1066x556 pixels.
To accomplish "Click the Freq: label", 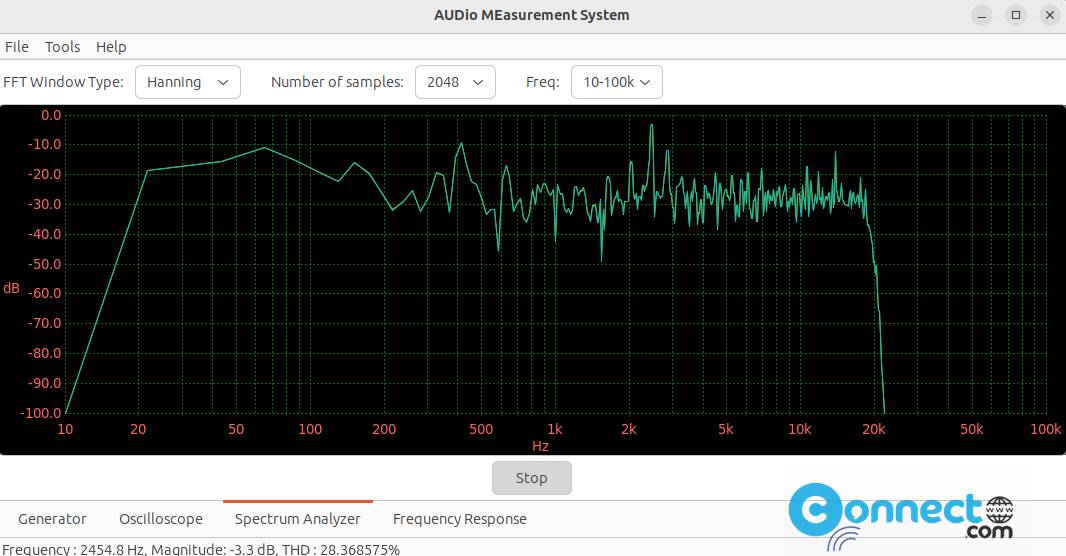I will [543, 82].
